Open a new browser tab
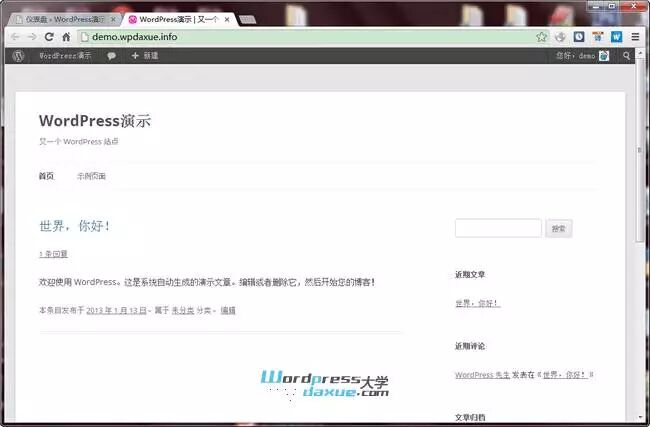Screen dimensions: 650x427 (x=247, y=19)
